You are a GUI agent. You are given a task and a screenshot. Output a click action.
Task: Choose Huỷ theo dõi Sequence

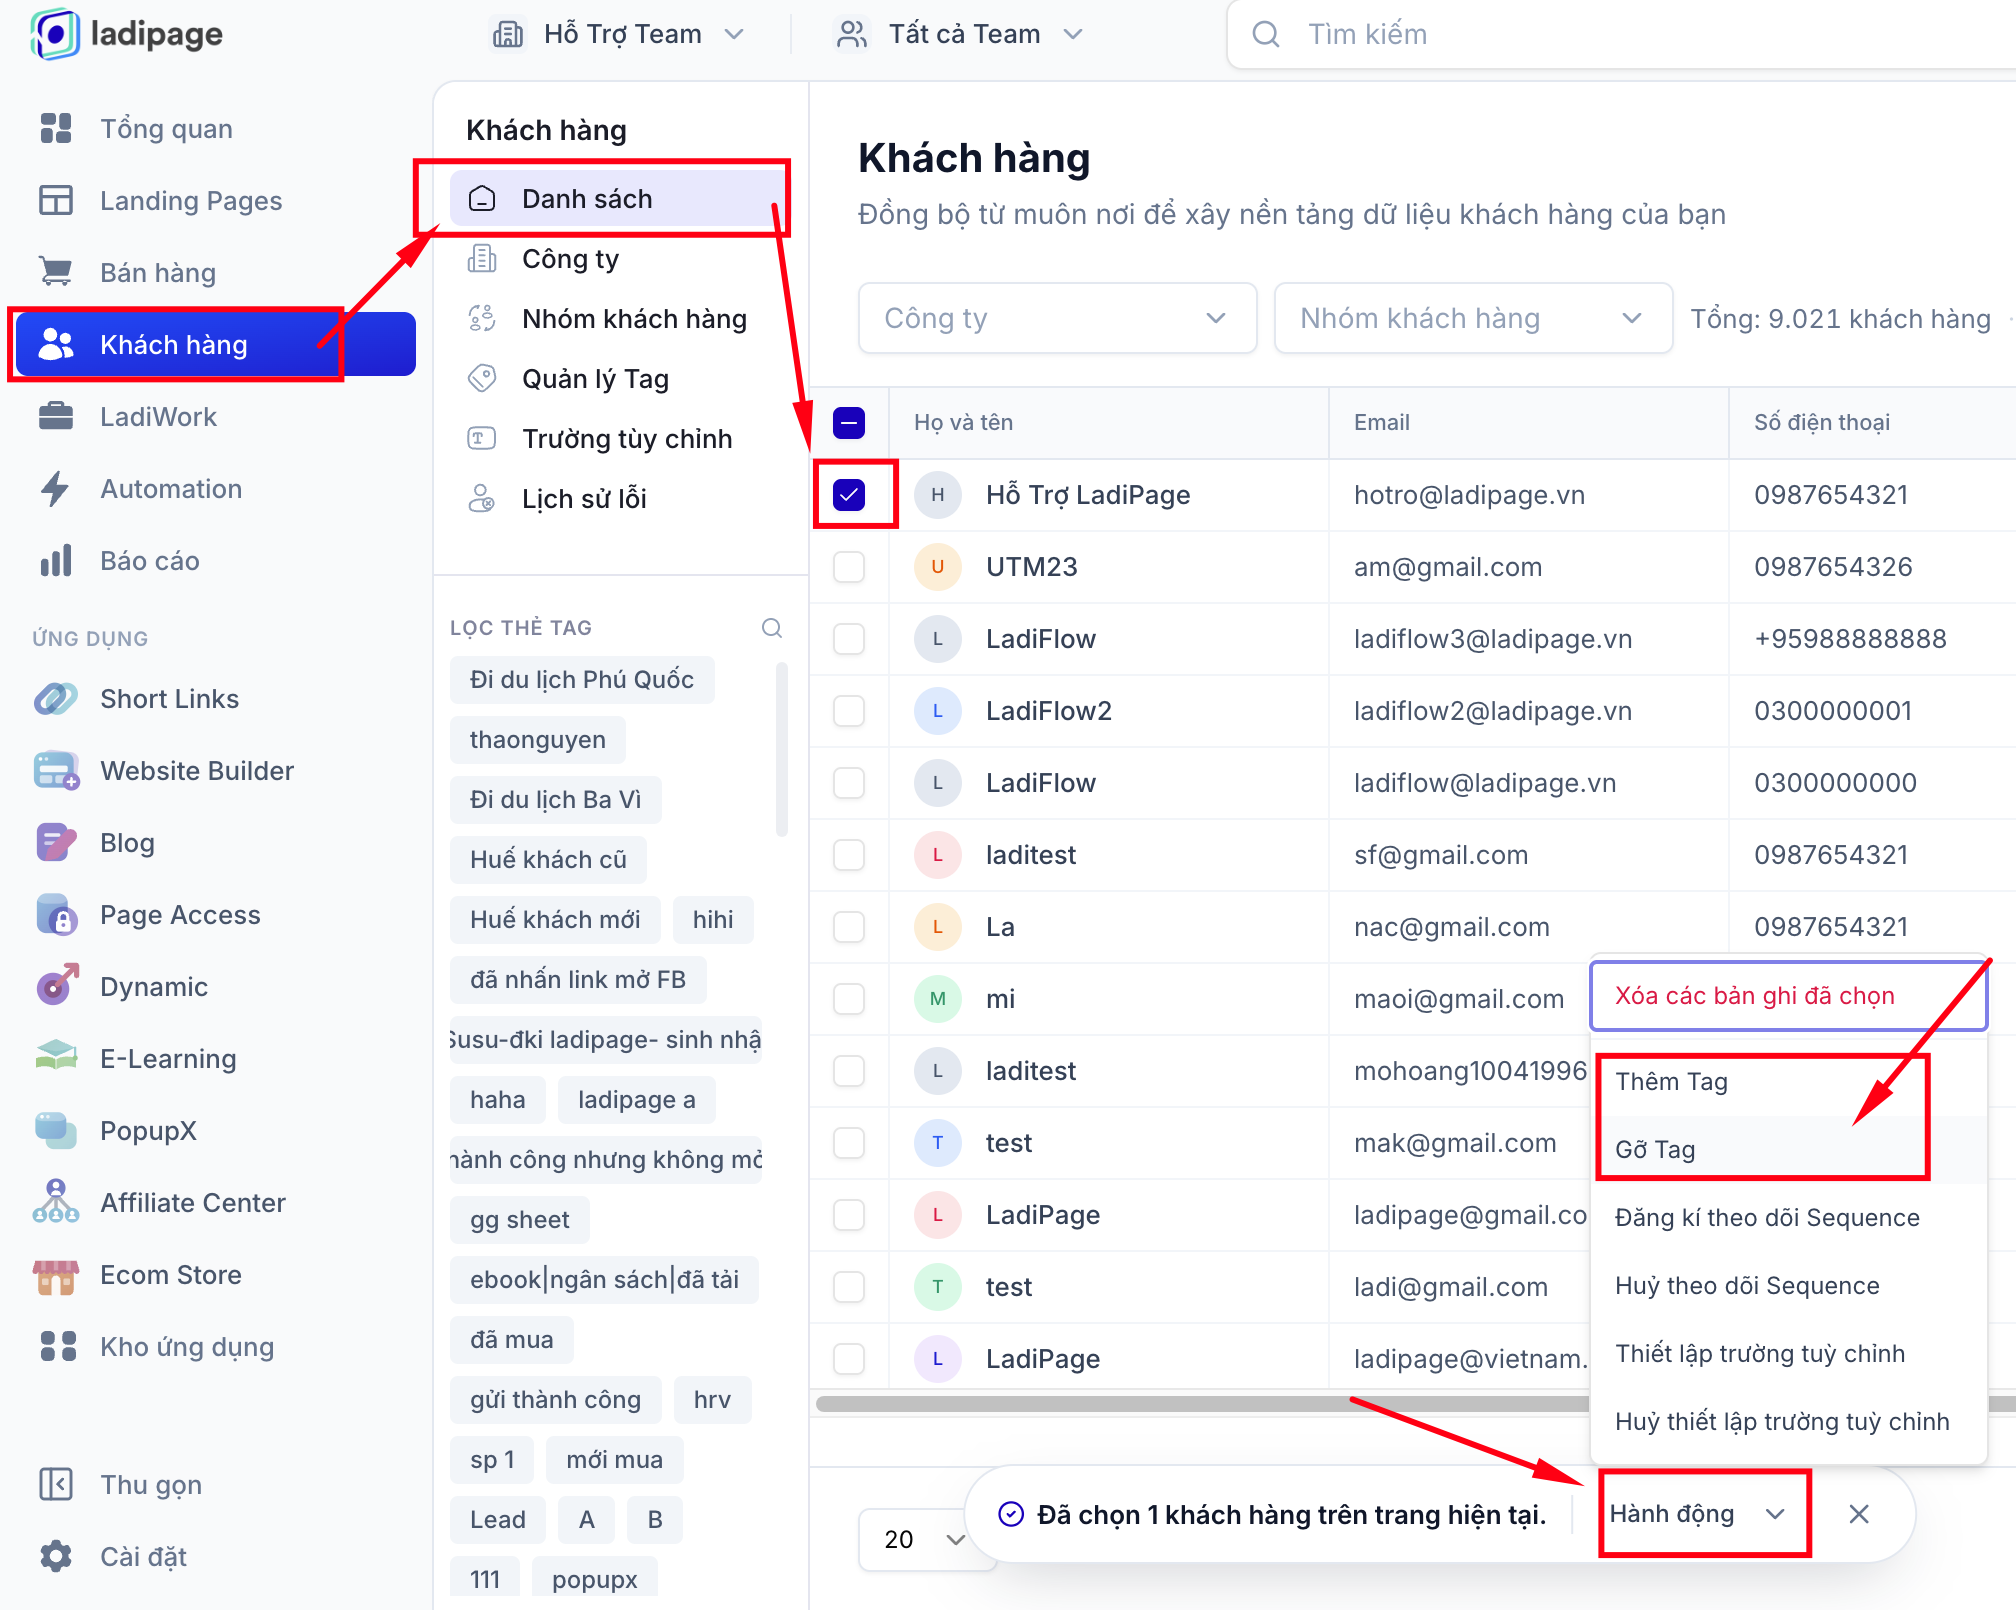[1788, 1286]
